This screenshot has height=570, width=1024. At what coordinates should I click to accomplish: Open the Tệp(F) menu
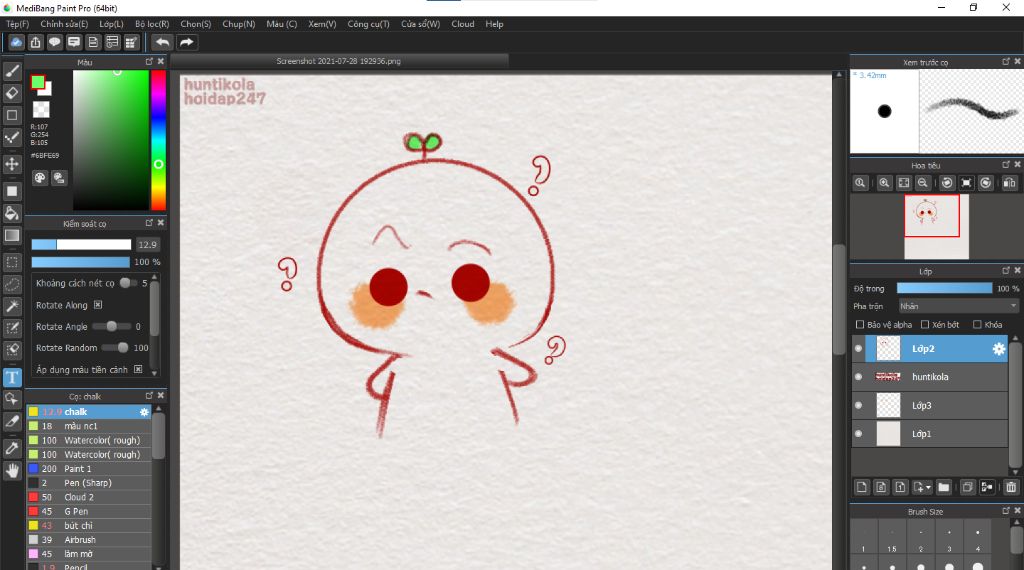18,24
